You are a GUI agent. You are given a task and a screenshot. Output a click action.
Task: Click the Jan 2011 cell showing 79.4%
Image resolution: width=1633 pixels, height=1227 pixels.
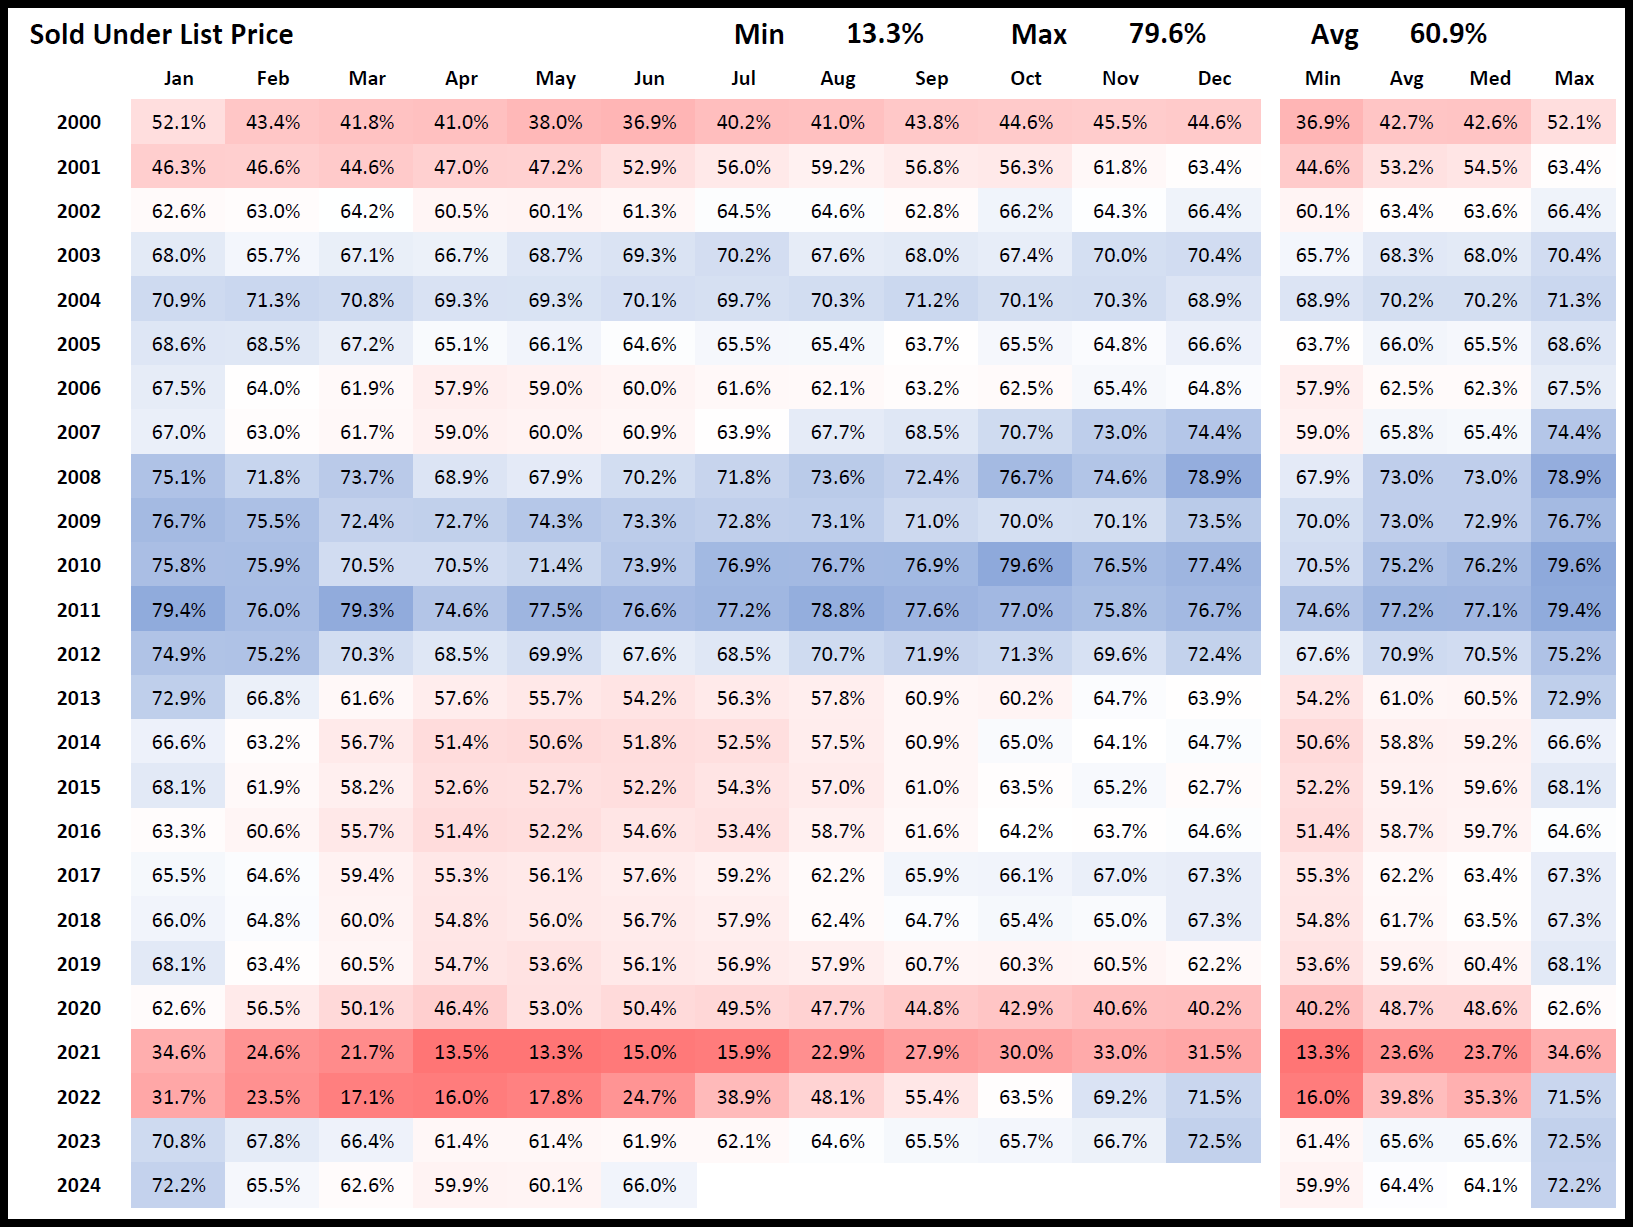tap(178, 610)
